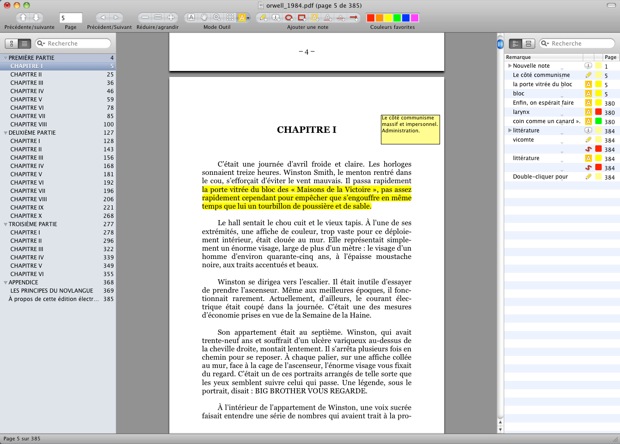Expand the littérature anchored note row
Screen dimensions: 620x444
point(510,130)
